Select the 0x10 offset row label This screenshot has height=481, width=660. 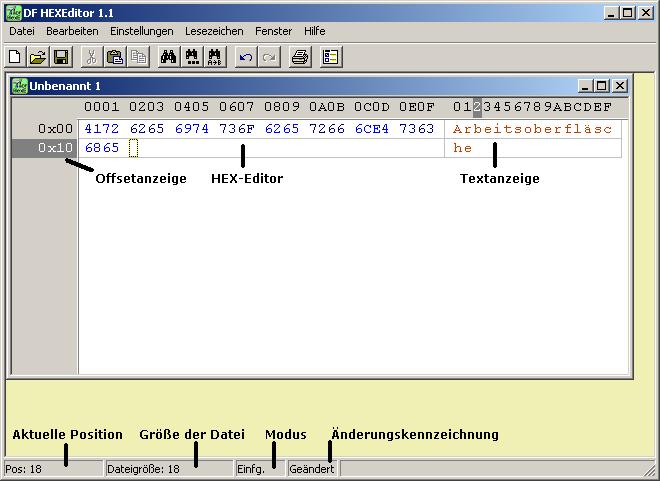[55, 148]
